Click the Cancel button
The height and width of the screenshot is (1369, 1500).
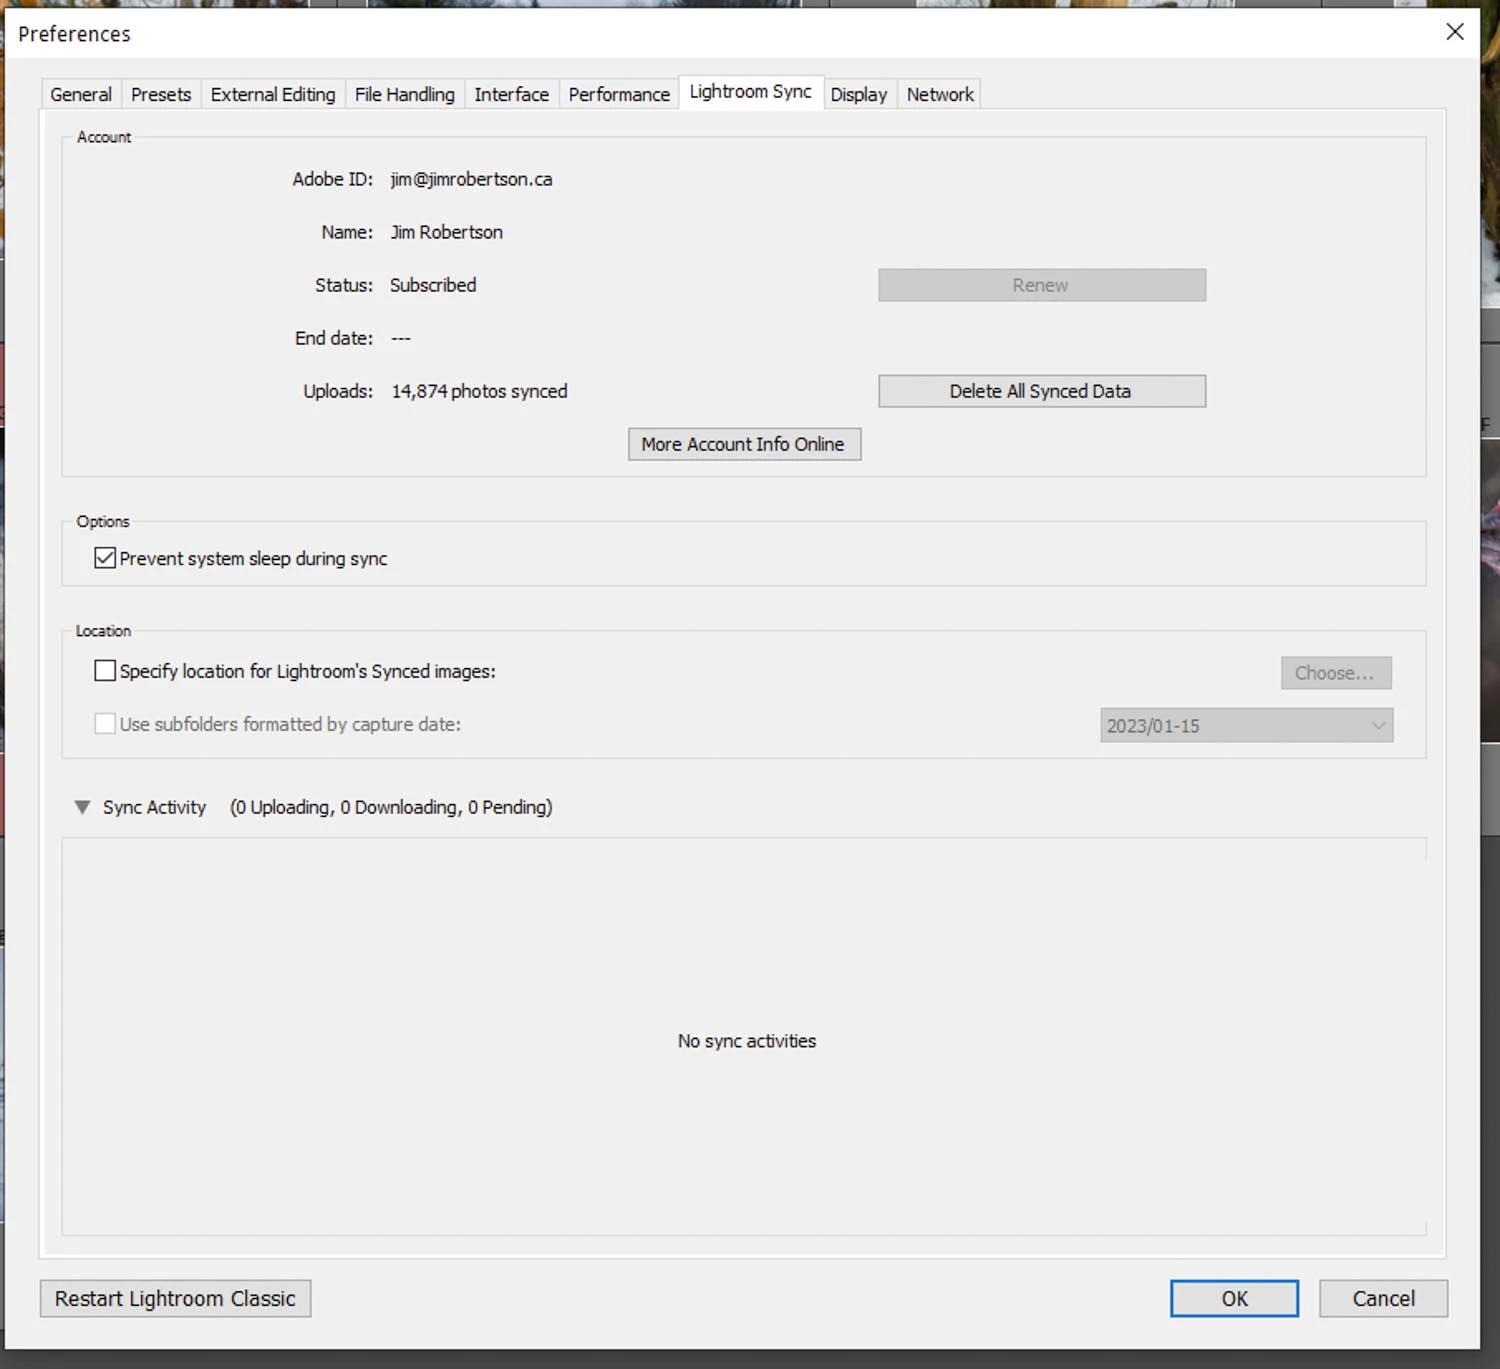click(1384, 1298)
